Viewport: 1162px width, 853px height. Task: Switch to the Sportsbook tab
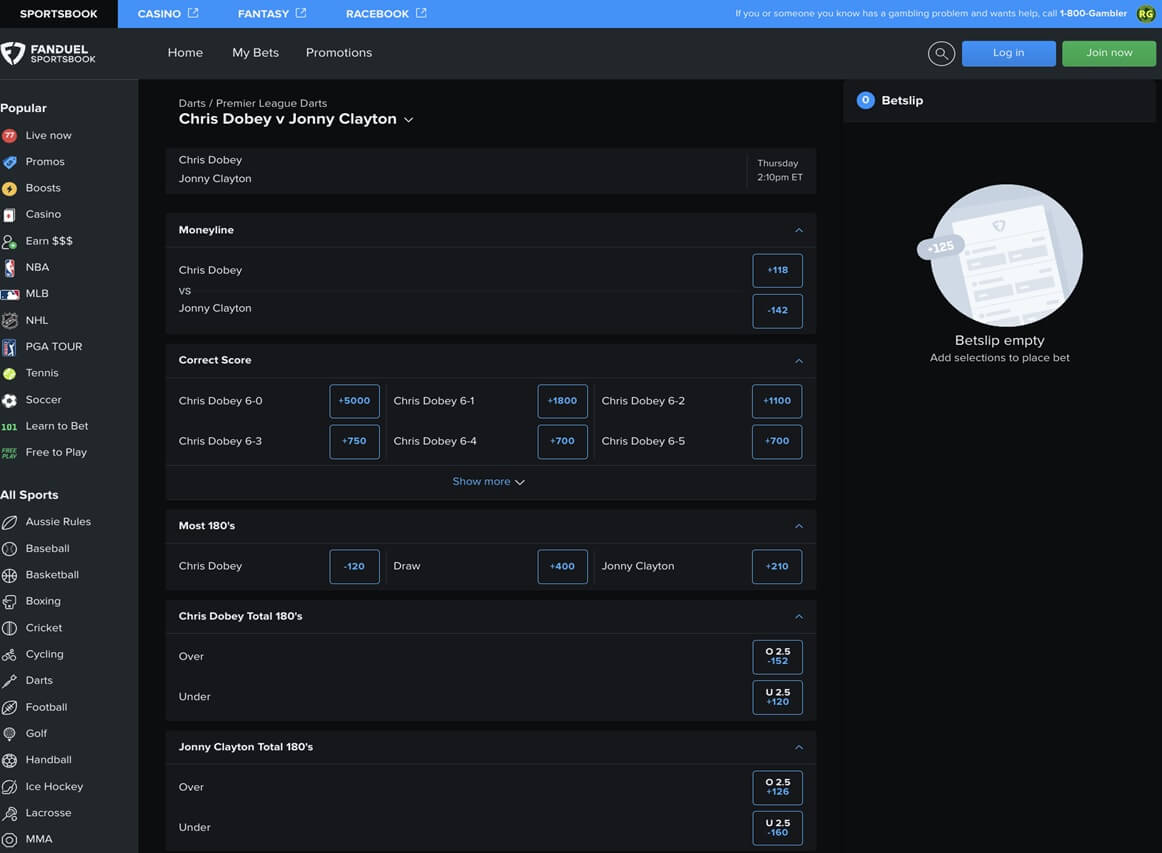tap(59, 13)
